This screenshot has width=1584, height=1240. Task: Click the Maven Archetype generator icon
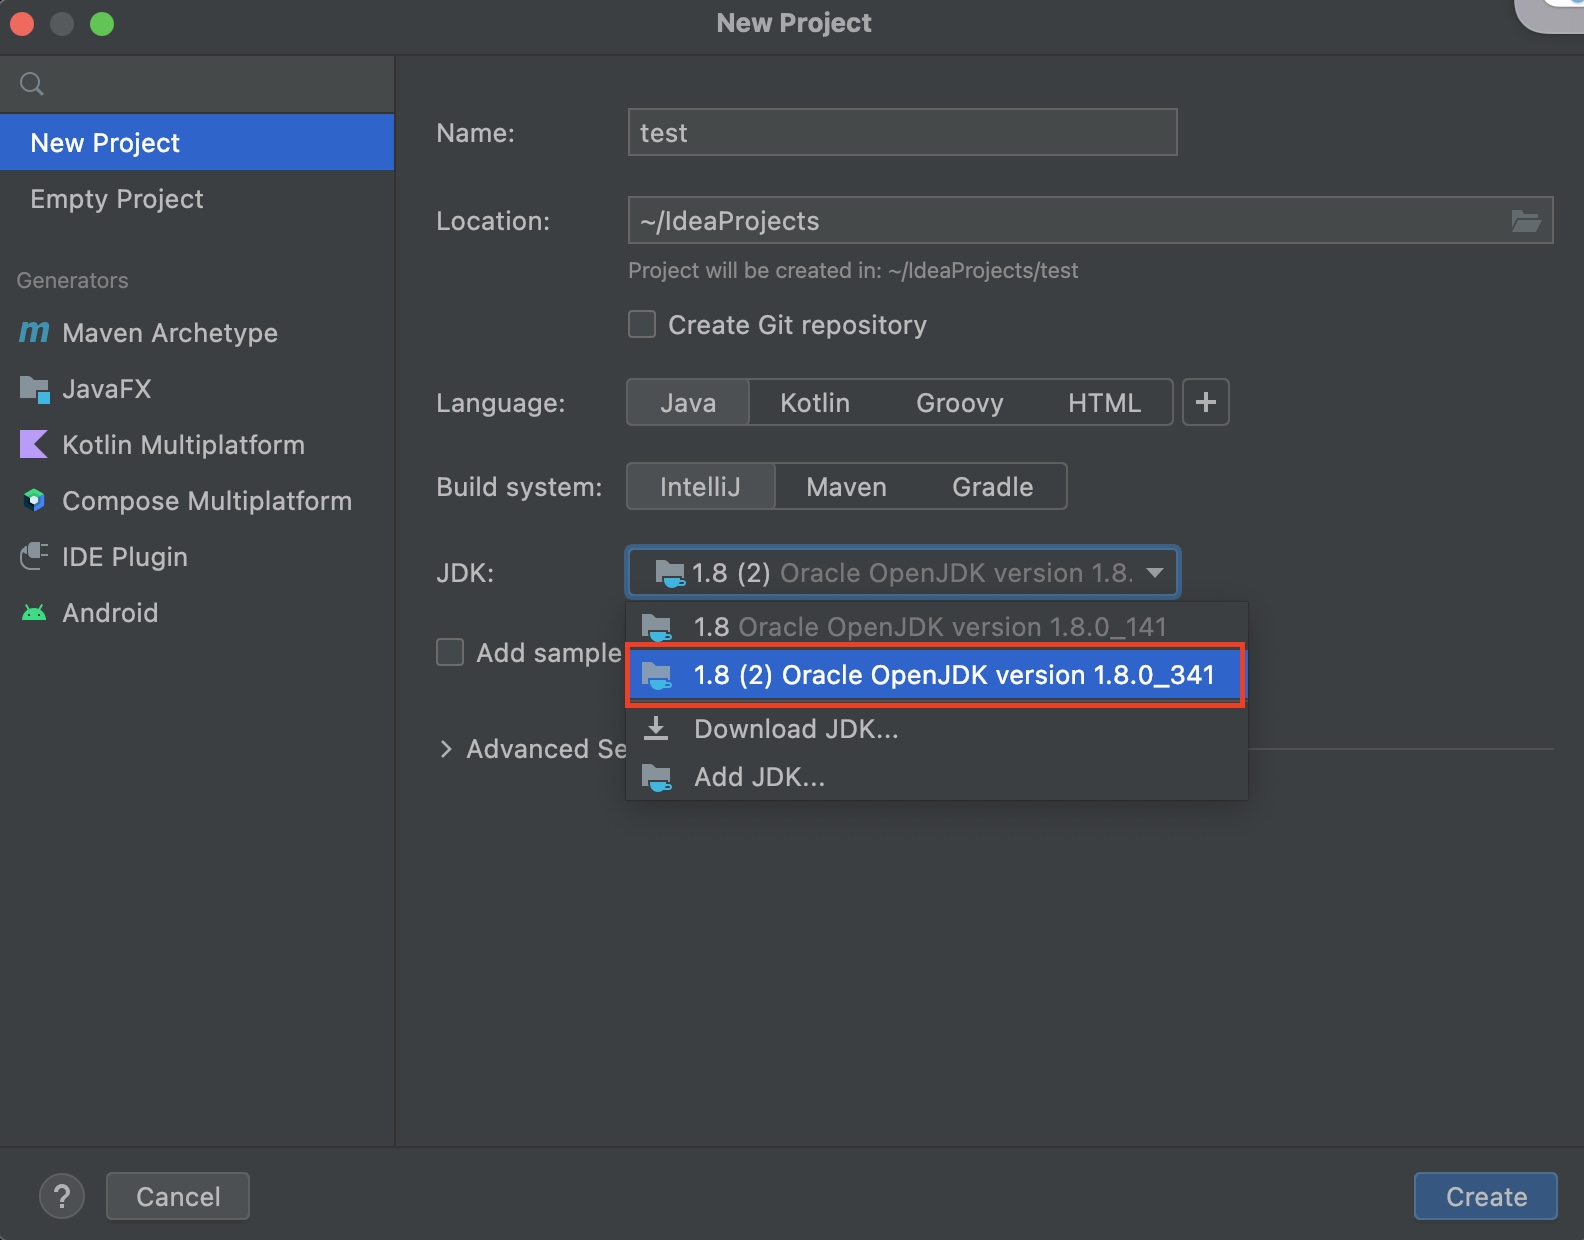point(34,332)
